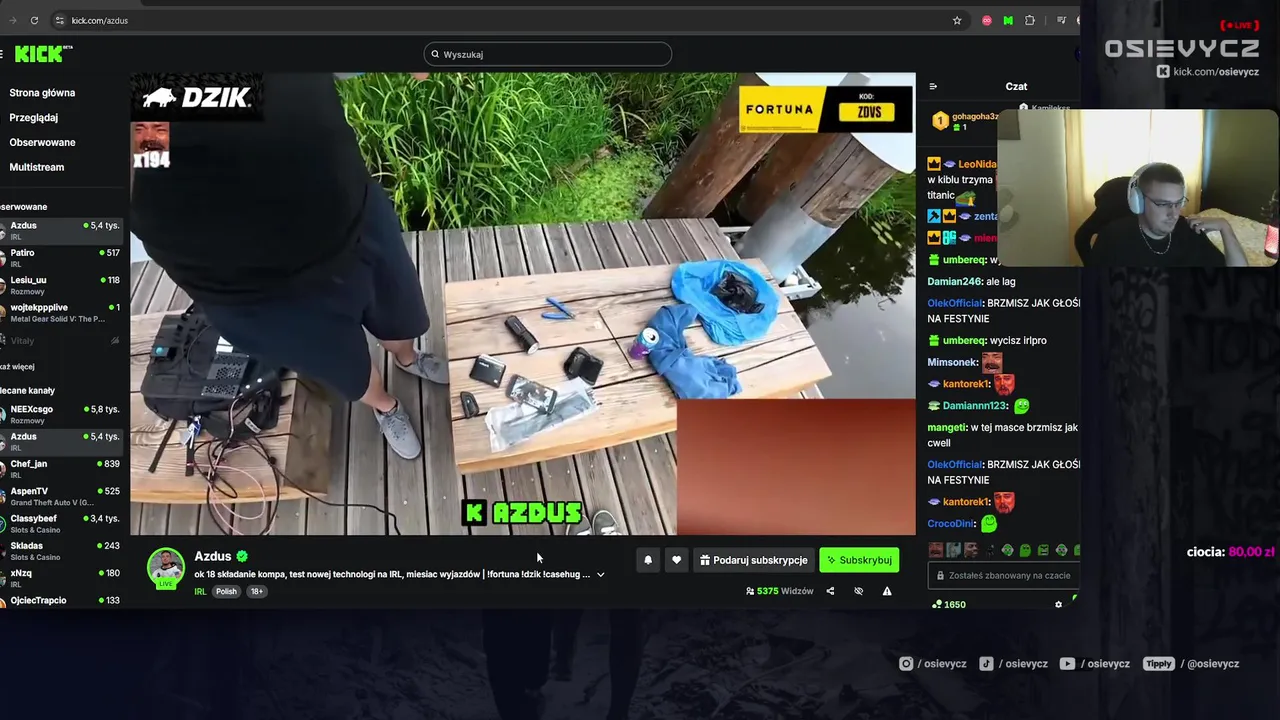Click the heart follow icon
The image size is (1280, 720).
pyautogui.click(x=676, y=560)
